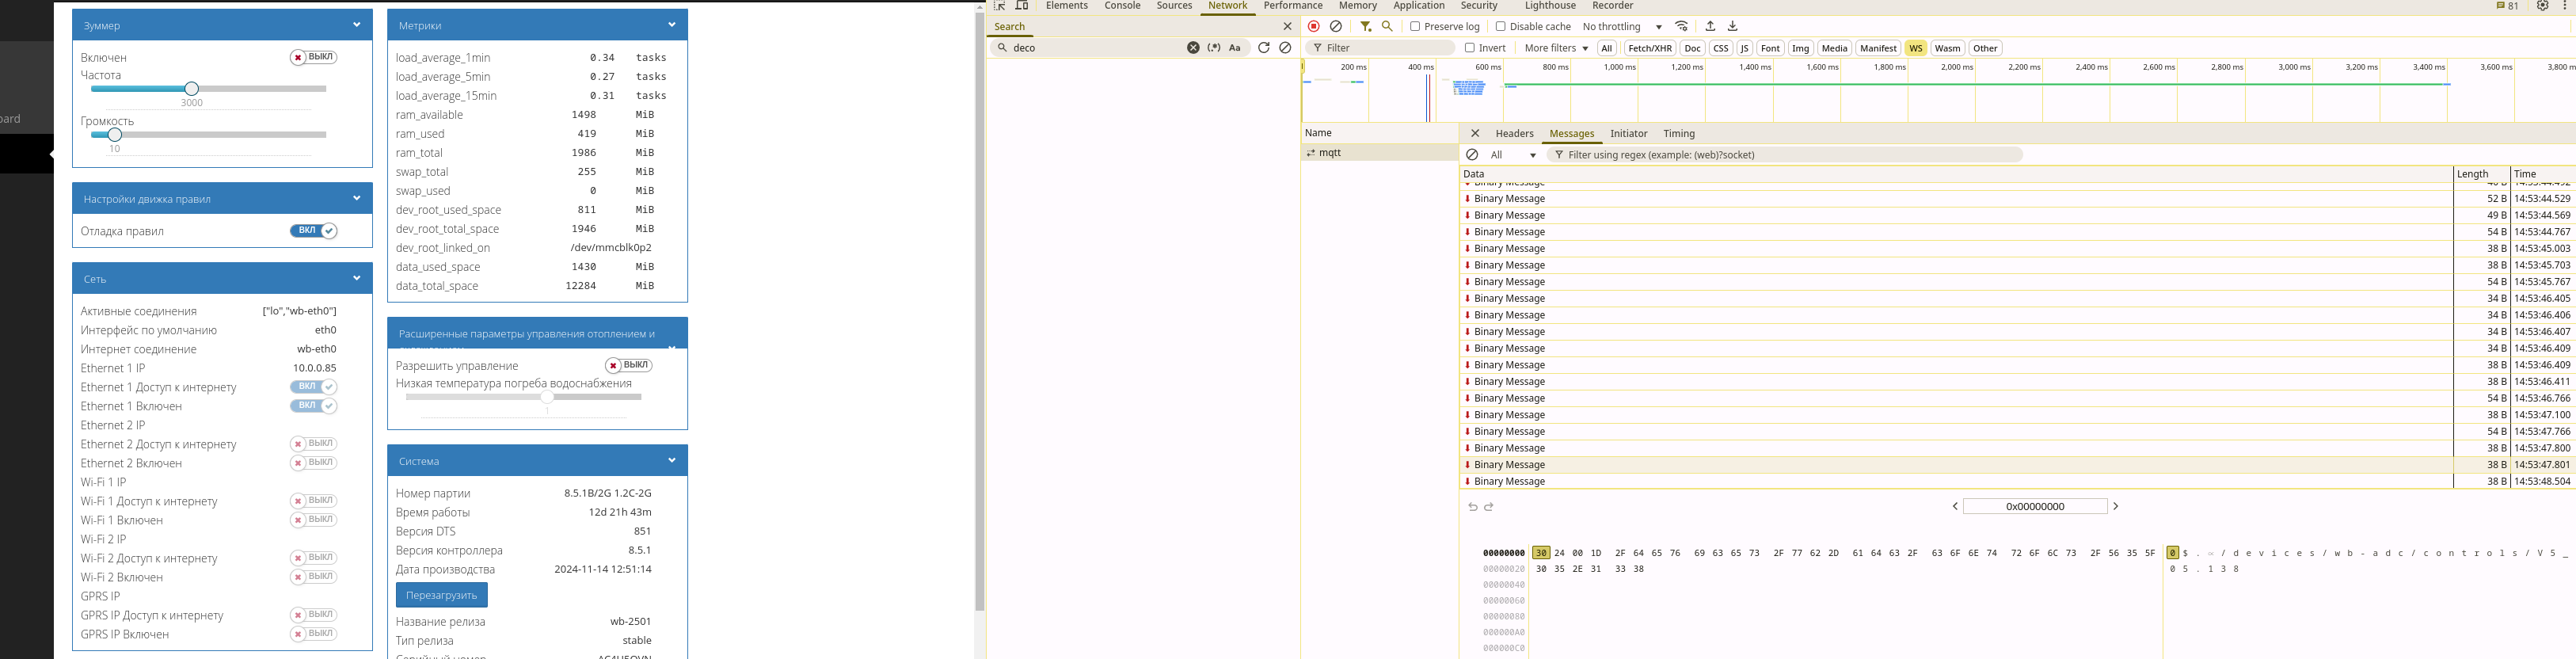Open the 81 console issues counter

tap(2508, 6)
